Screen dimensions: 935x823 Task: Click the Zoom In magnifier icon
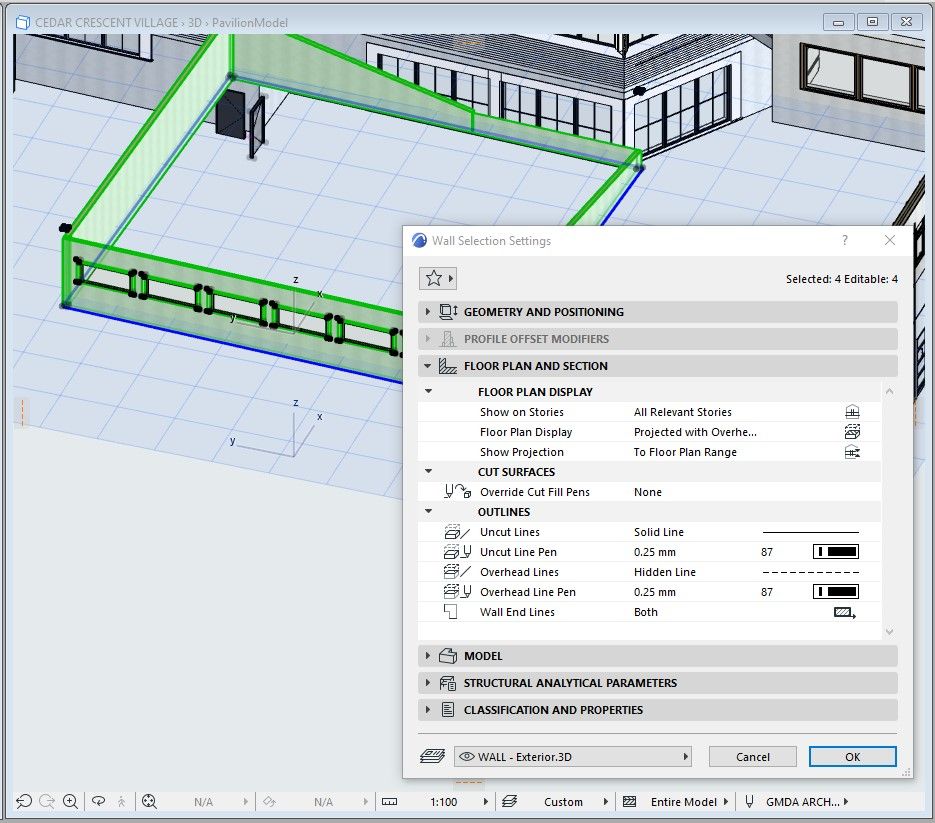pos(71,801)
